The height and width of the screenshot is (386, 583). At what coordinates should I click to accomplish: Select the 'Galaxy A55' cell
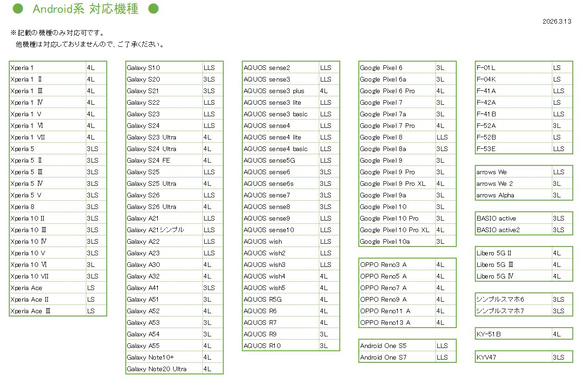click(x=164, y=345)
